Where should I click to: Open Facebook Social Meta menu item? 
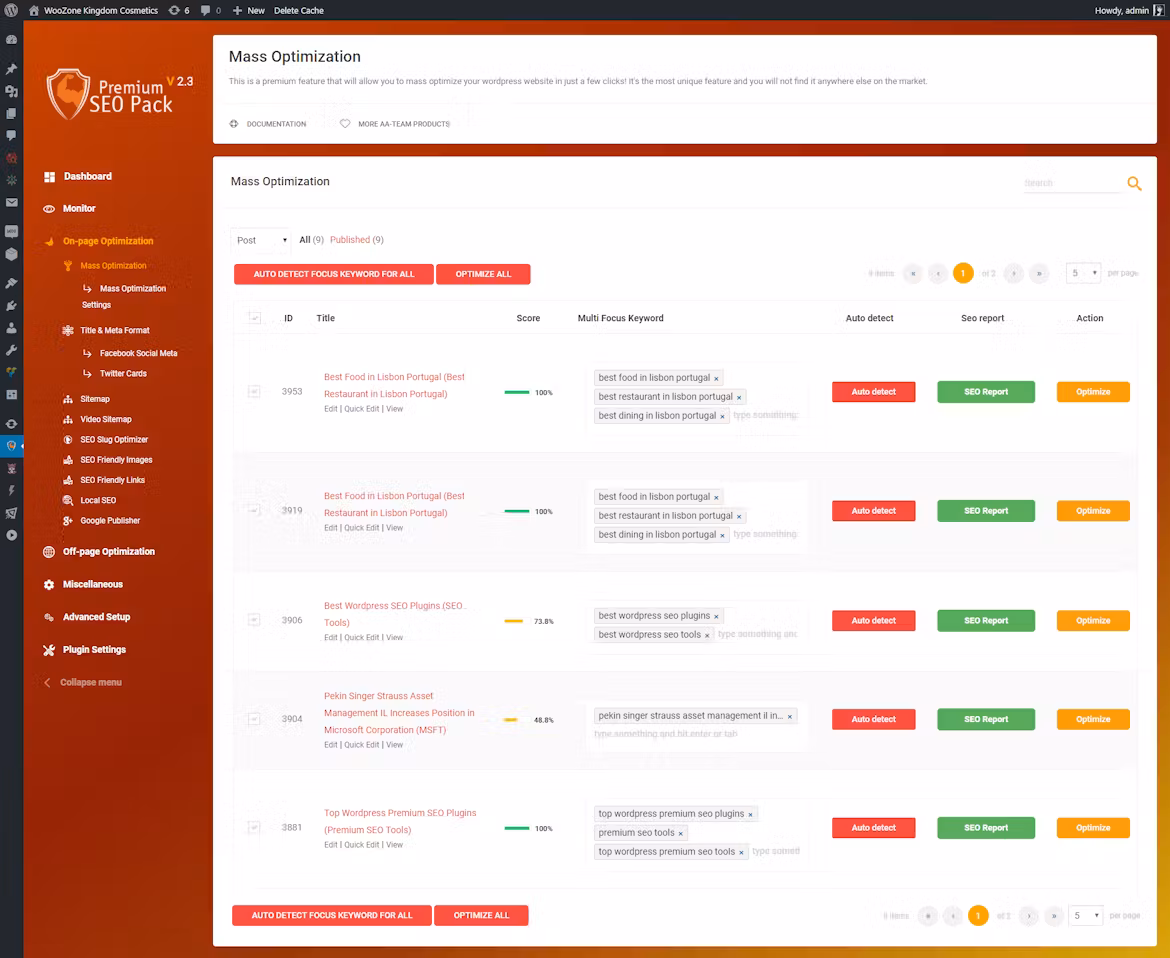138,354
